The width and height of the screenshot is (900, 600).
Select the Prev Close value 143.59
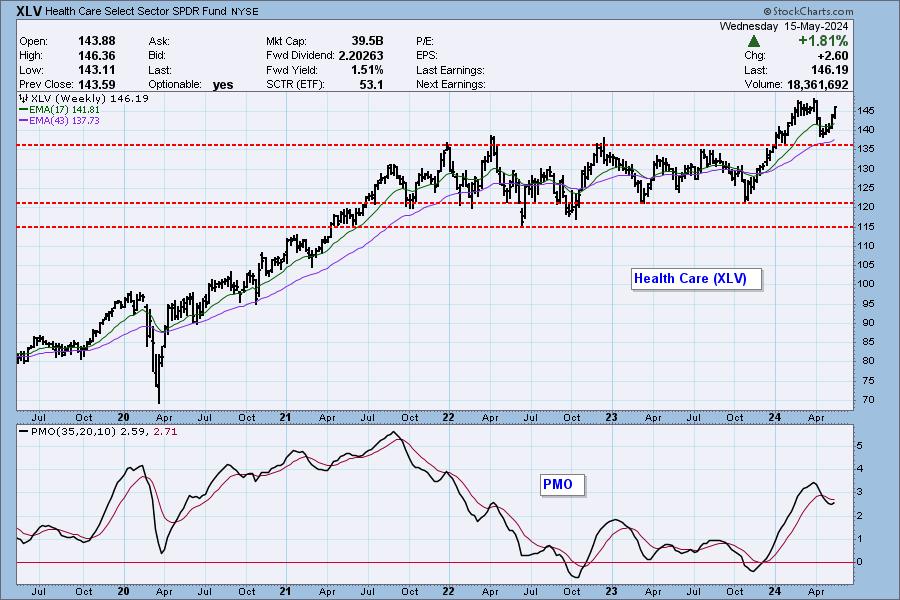pyautogui.click(x=96, y=84)
